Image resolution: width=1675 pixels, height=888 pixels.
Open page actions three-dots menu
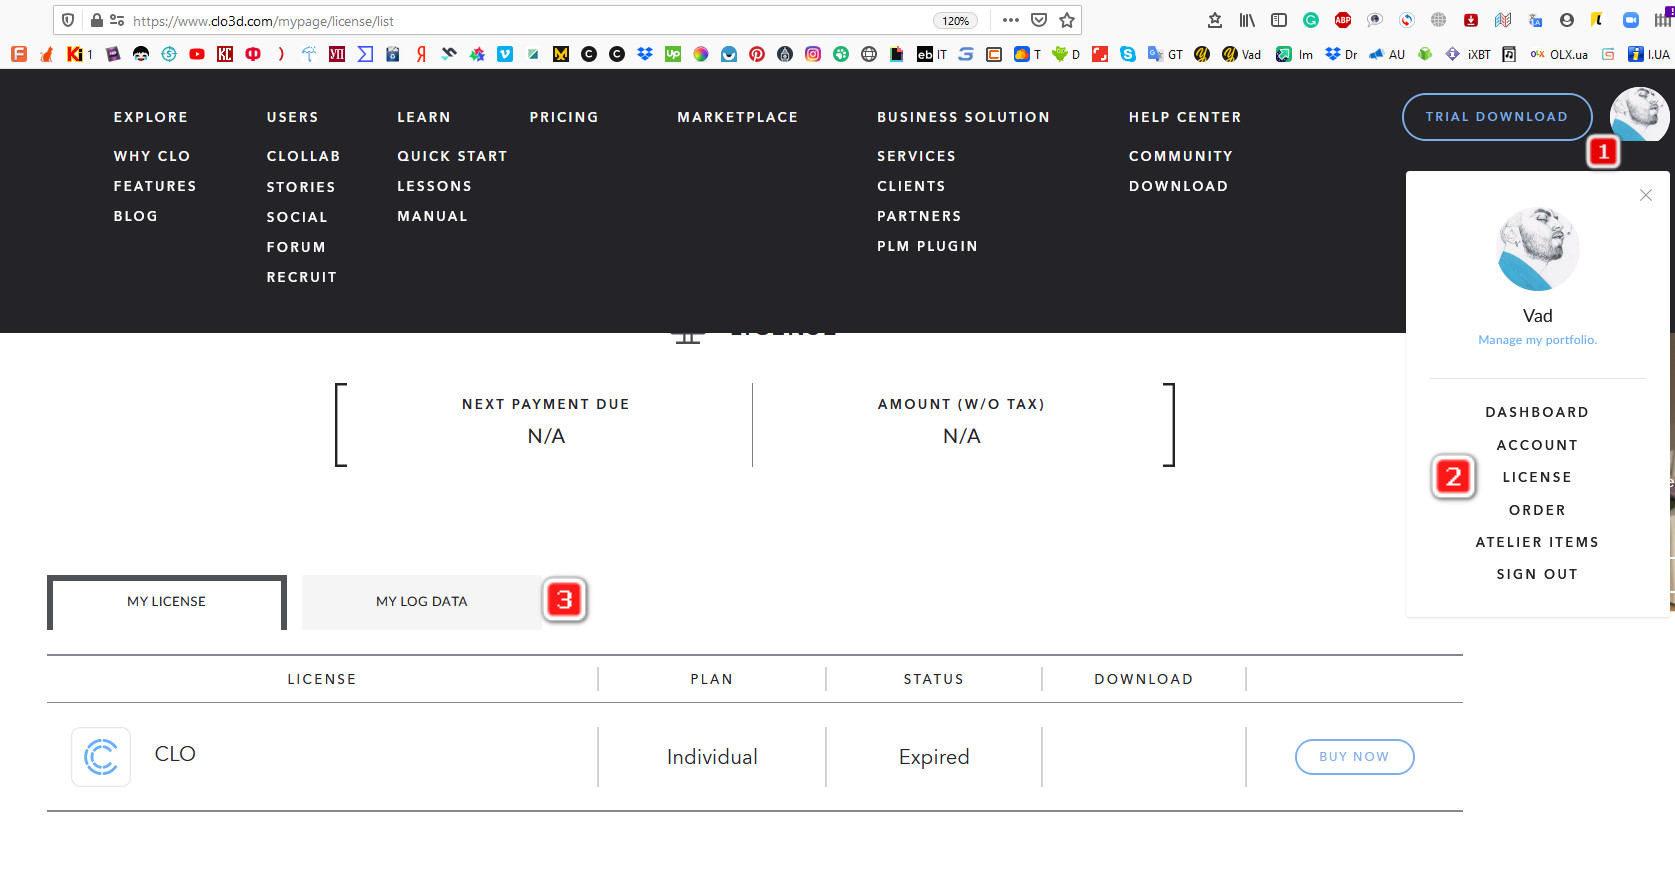(x=1011, y=20)
